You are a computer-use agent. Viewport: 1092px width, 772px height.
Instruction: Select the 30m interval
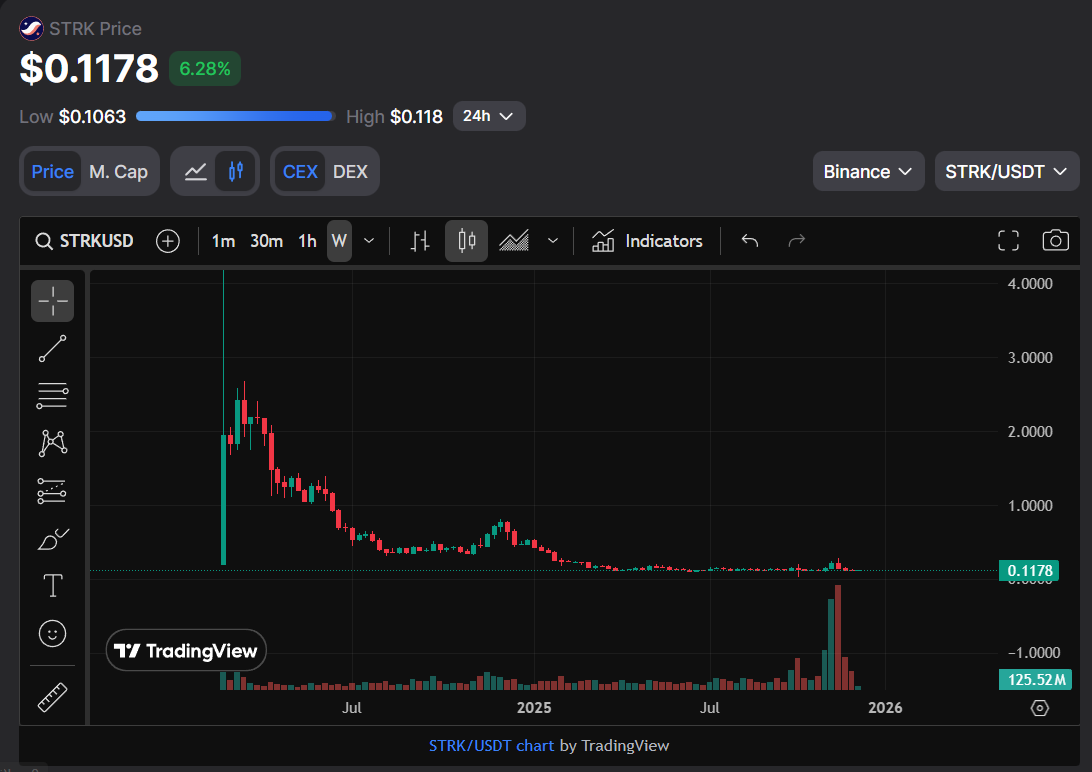(267, 241)
